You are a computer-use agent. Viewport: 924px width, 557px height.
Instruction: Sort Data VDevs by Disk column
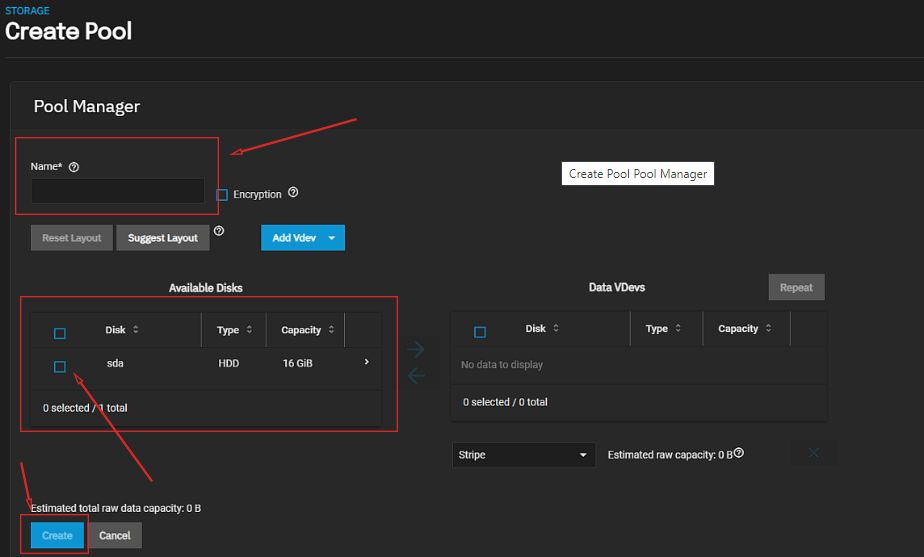click(536, 329)
